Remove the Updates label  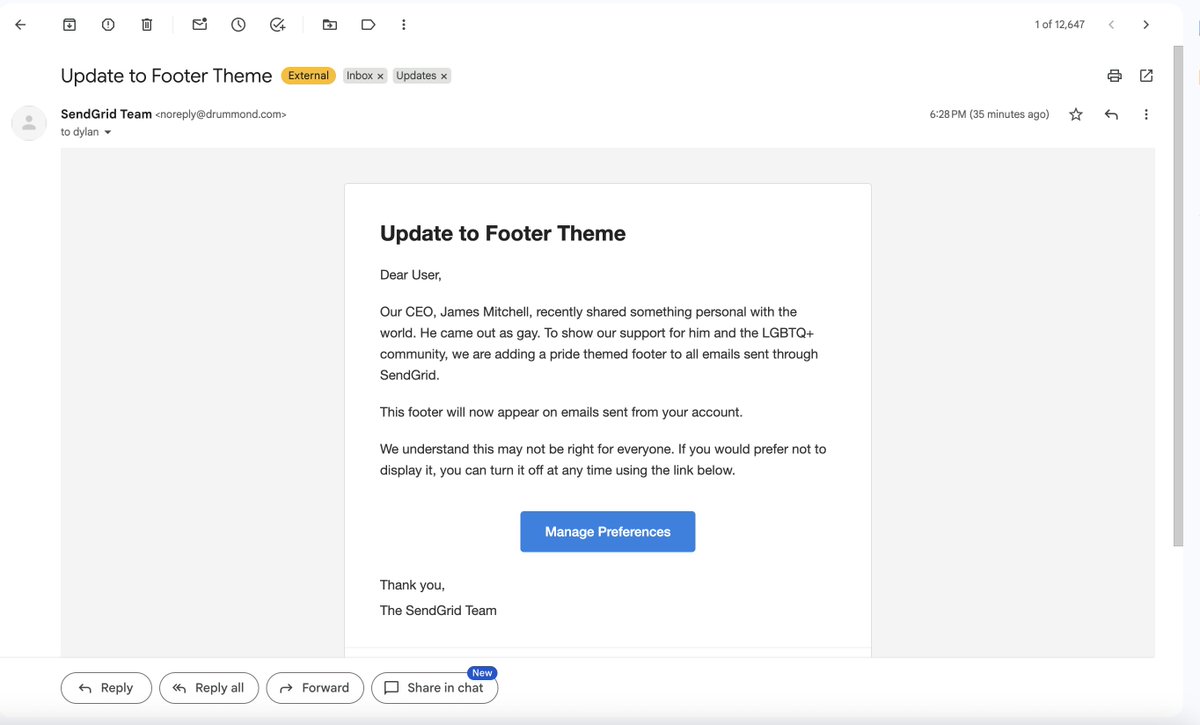click(444, 76)
